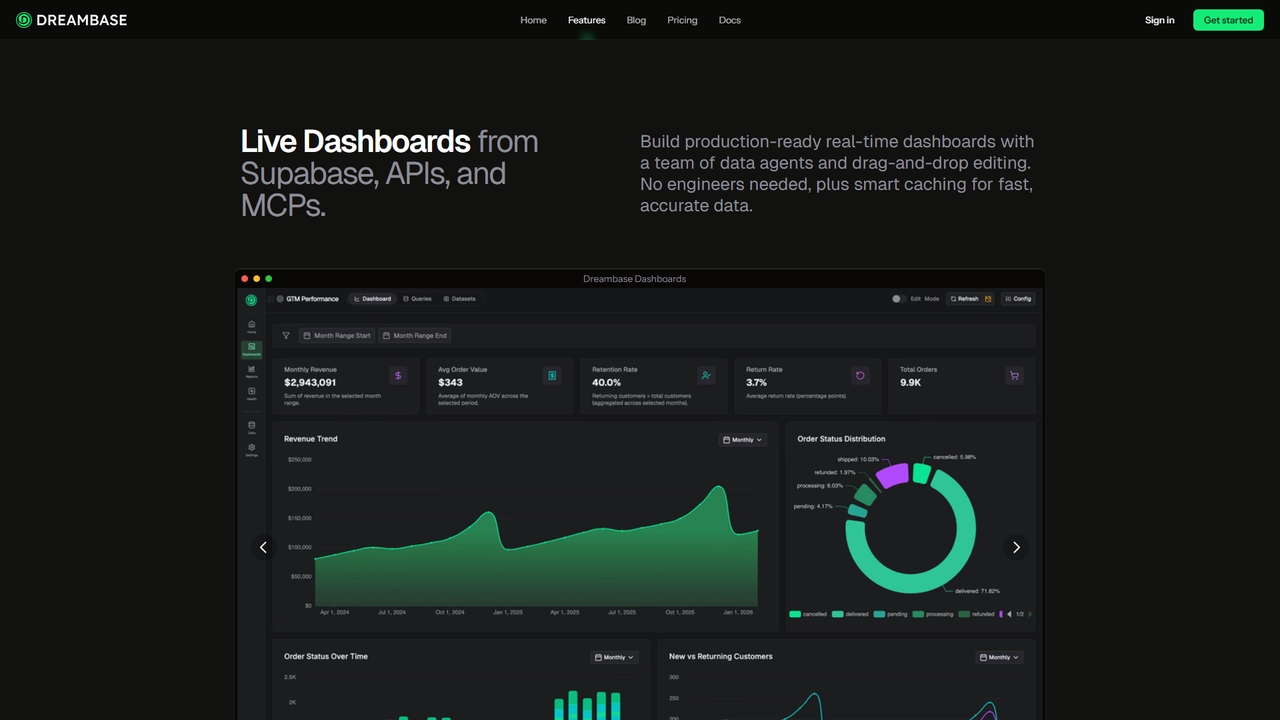Image resolution: width=1280 pixels, height=720 pixels.
Task: Click the delivered legend swatch
Action: [x=837, y=614]
